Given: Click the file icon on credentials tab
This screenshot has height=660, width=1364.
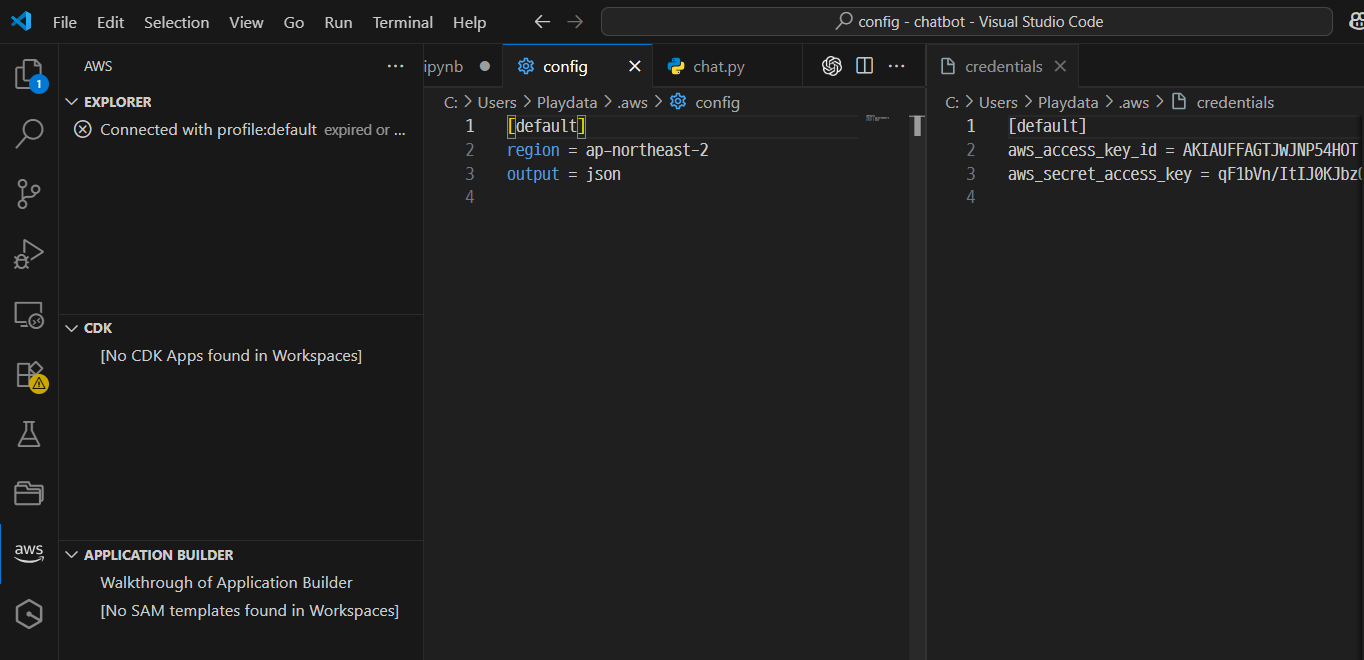Looking at the screenshot, I should pyautogui.click(x=948, y=66).
